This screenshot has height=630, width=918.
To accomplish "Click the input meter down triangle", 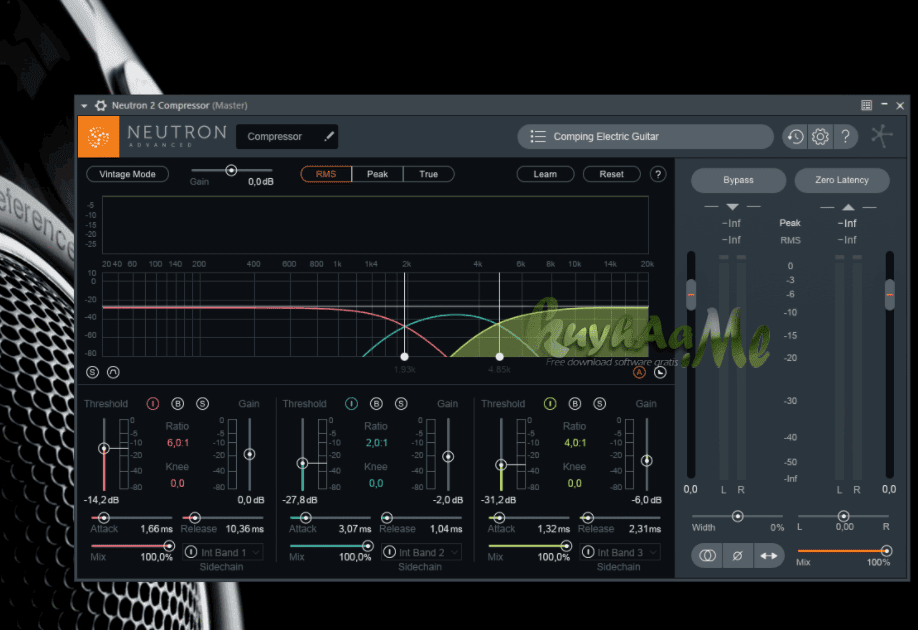I will coord(732,207).
